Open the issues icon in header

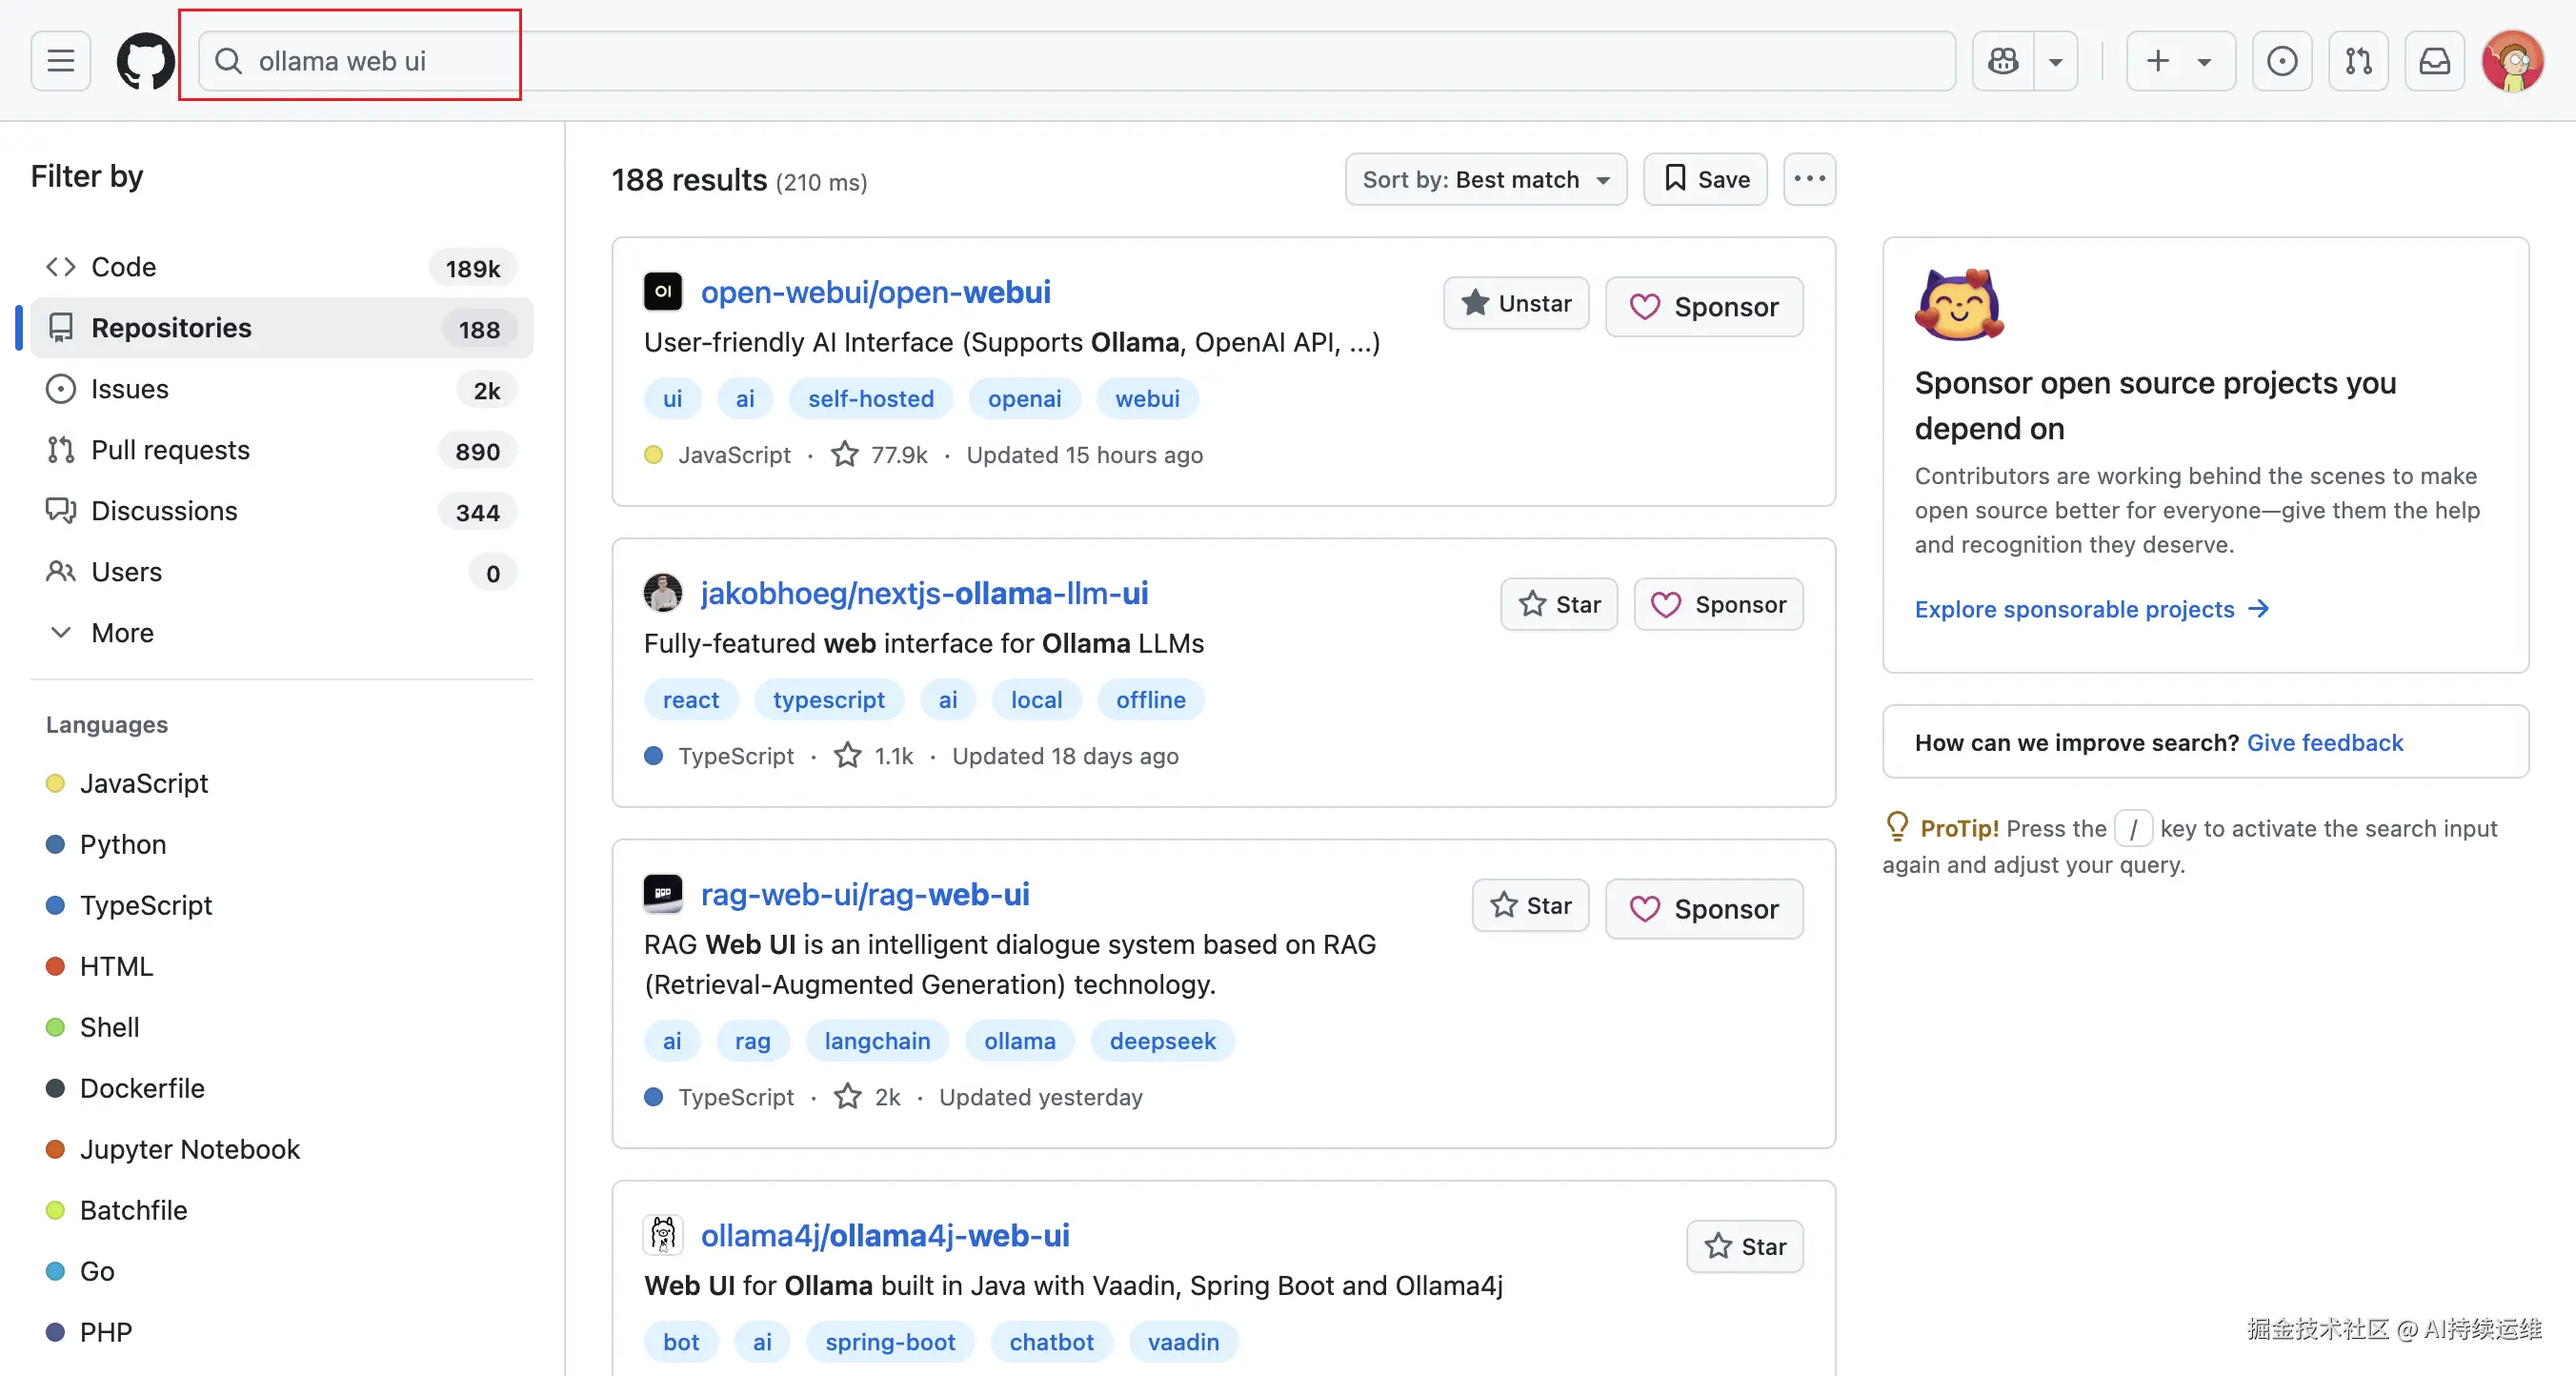[2281, 61]
